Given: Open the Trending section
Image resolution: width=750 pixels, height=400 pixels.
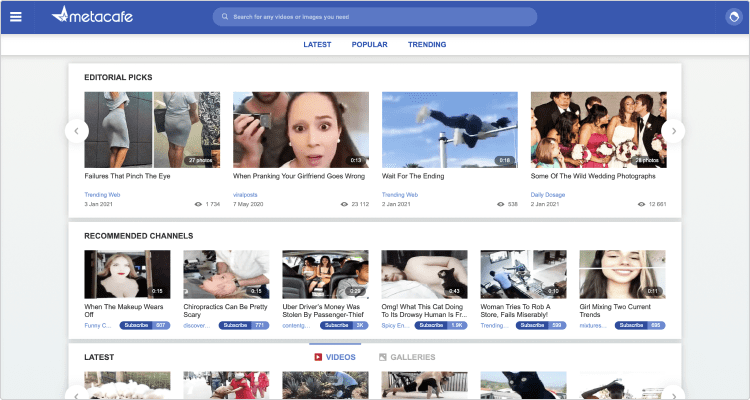Looking at the screenshot, I should 427,45.
